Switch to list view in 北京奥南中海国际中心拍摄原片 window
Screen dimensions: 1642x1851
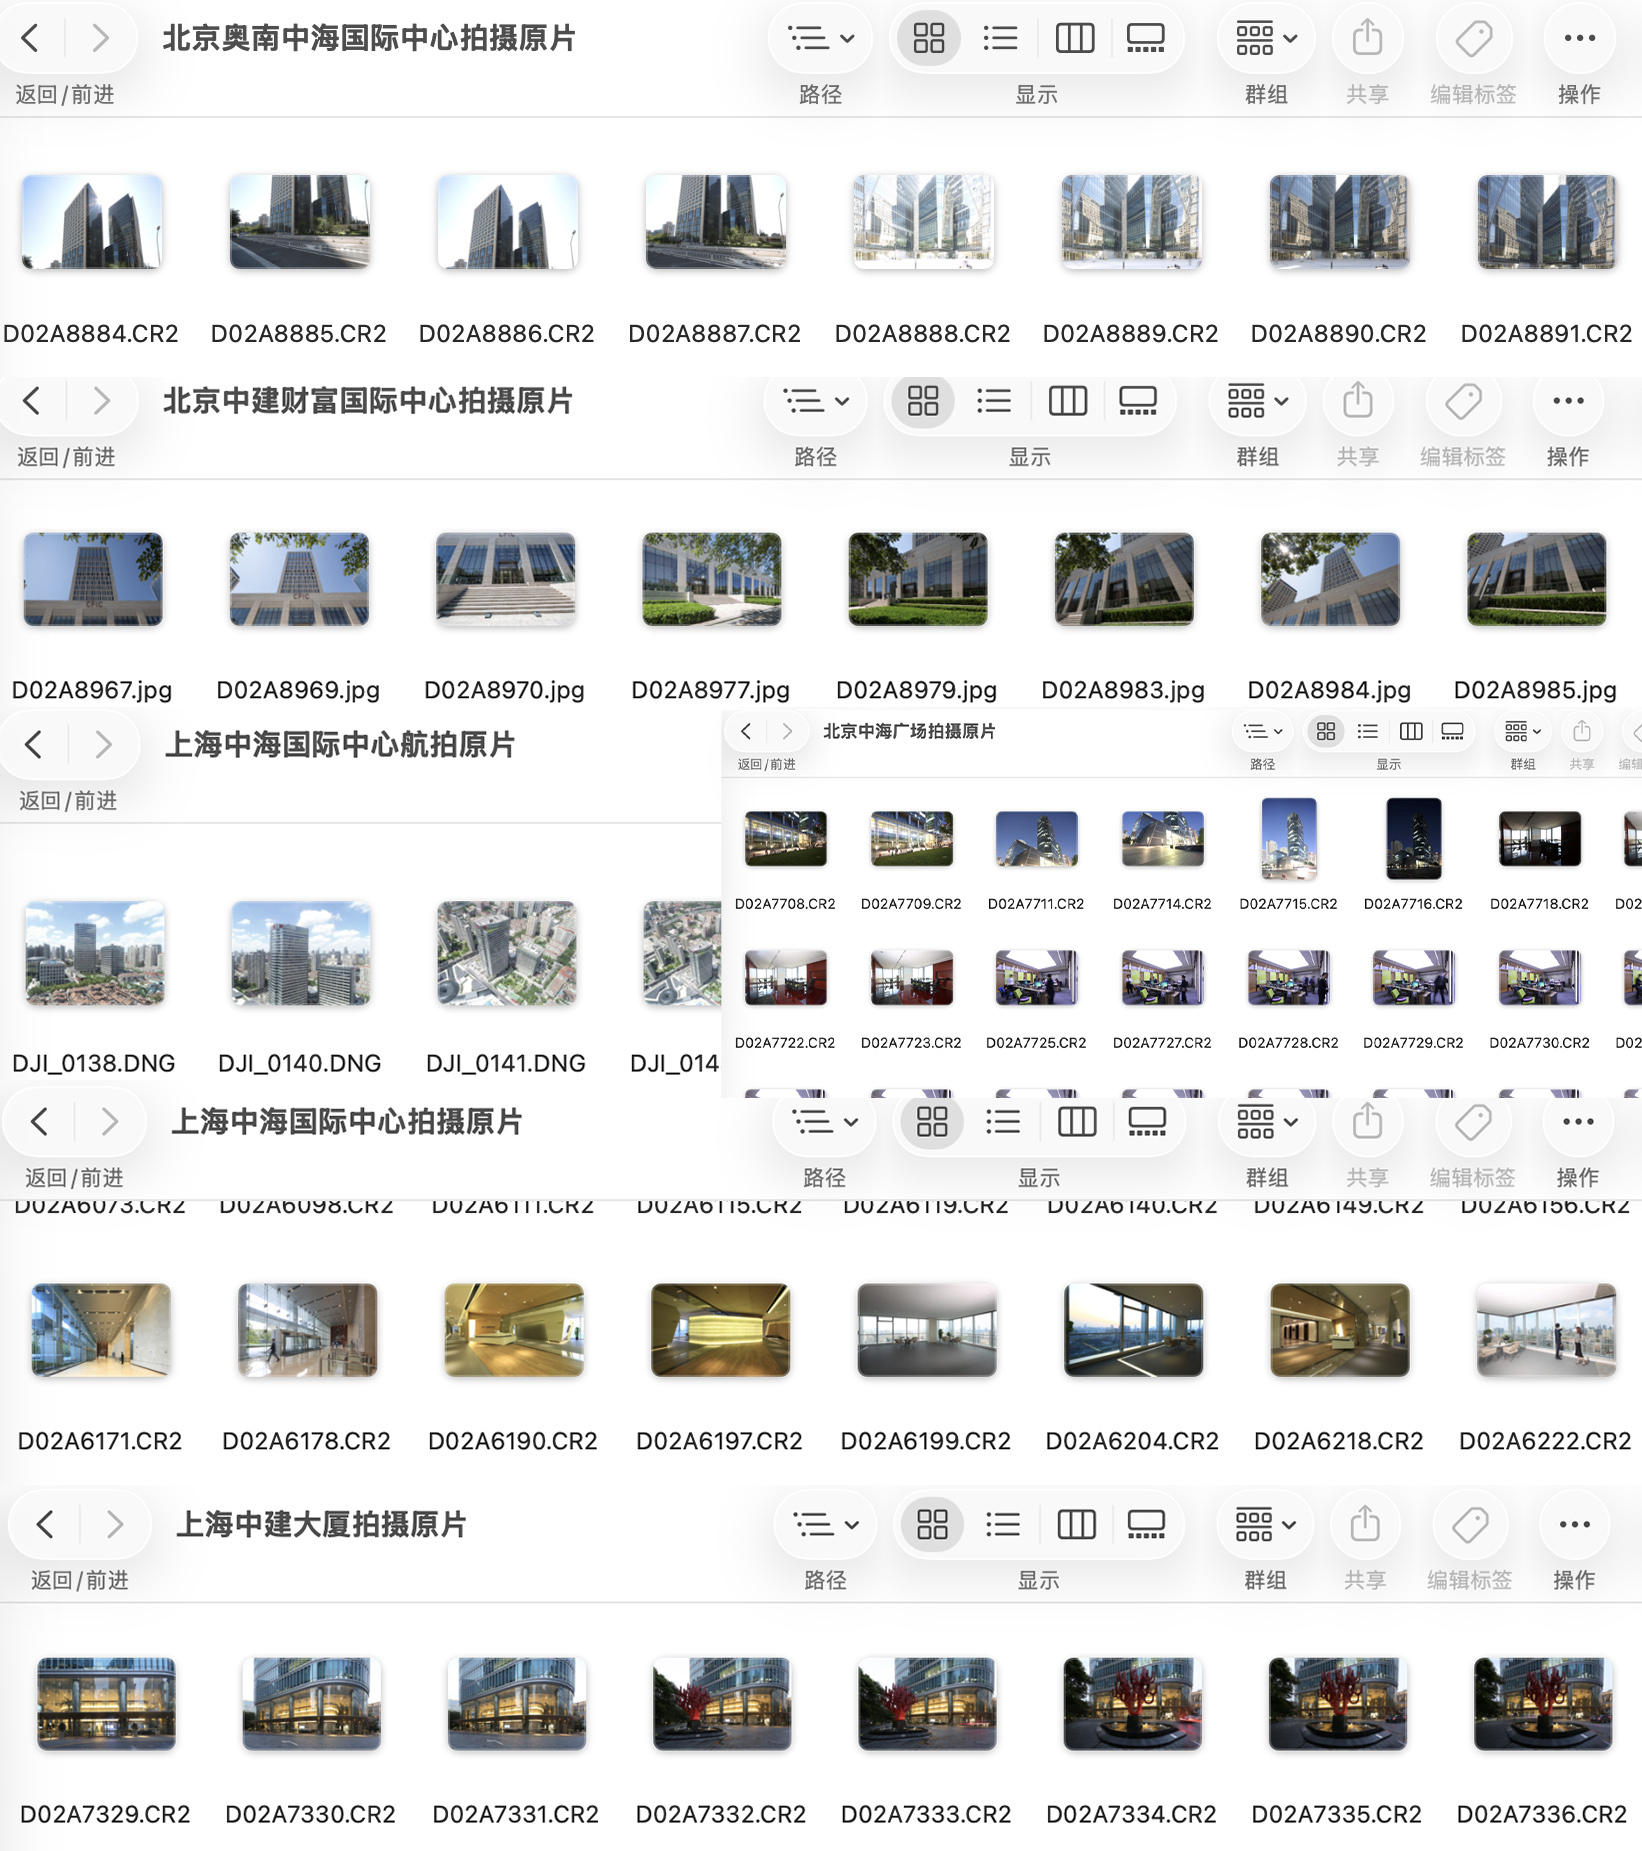click(1001, 39)
